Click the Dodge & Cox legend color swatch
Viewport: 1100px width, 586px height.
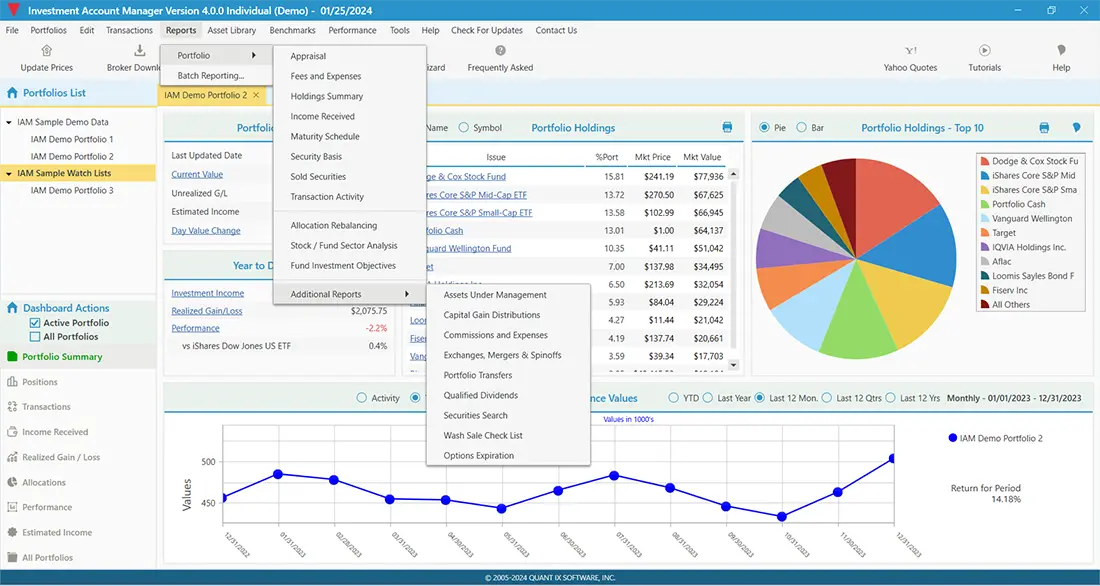pos(984,161)
